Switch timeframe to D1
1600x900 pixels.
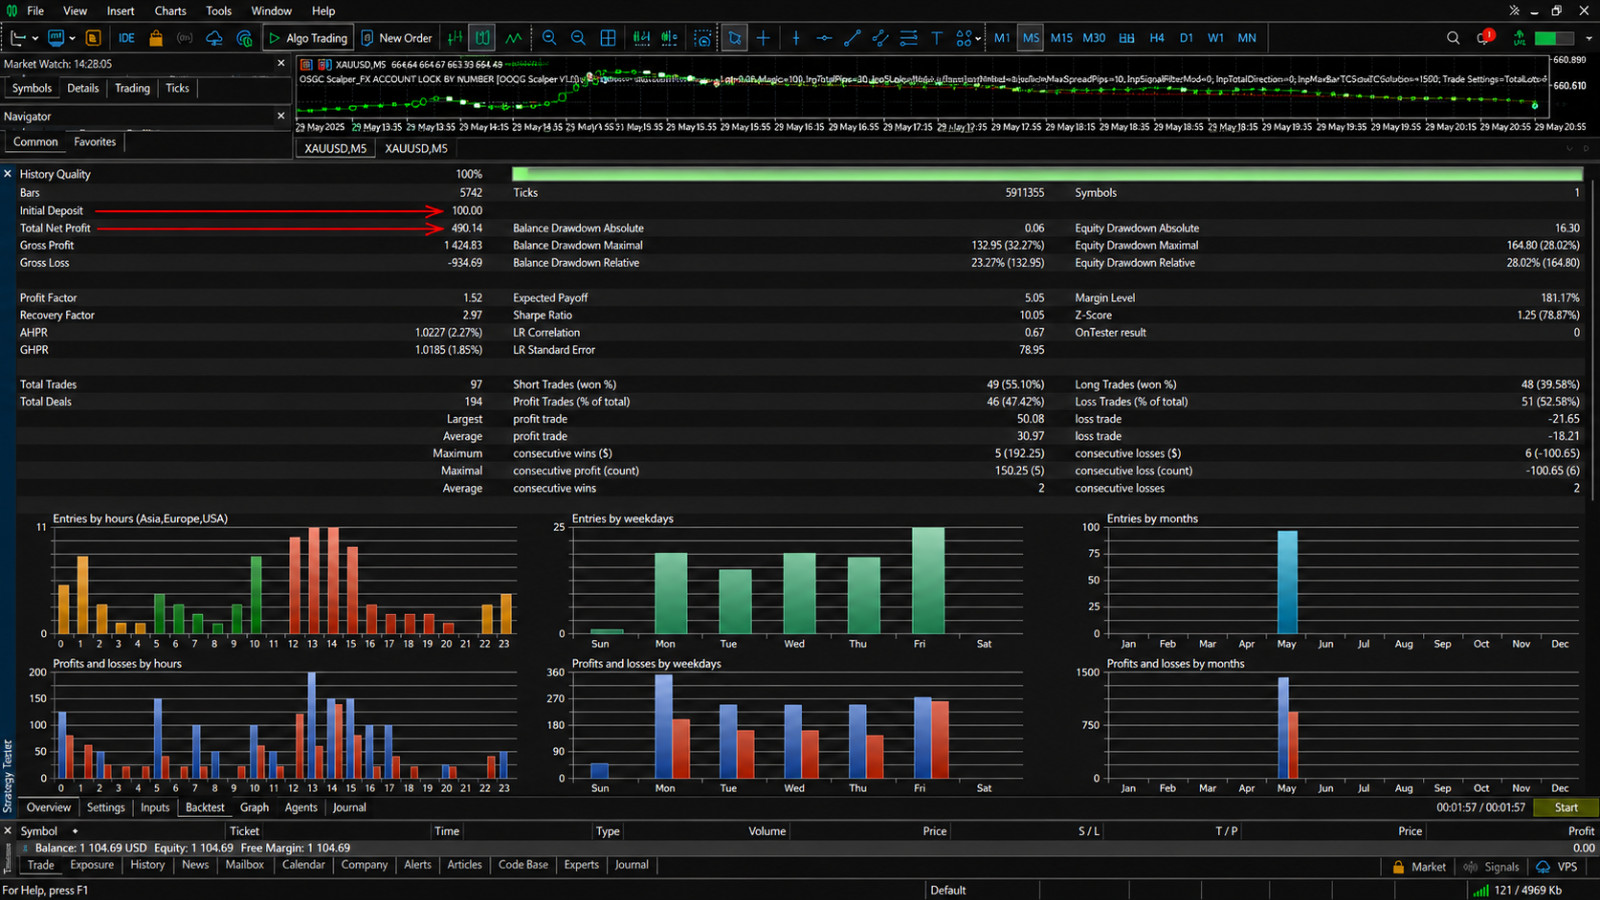tap(1186, 38)
